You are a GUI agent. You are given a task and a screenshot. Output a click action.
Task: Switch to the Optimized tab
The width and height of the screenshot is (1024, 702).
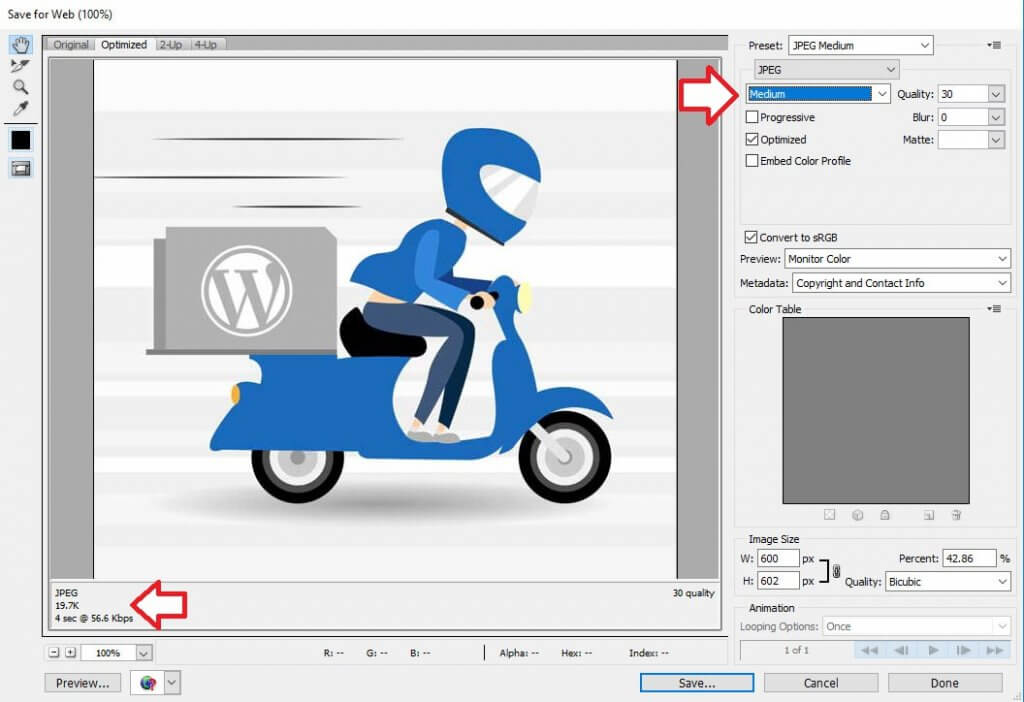123,44
